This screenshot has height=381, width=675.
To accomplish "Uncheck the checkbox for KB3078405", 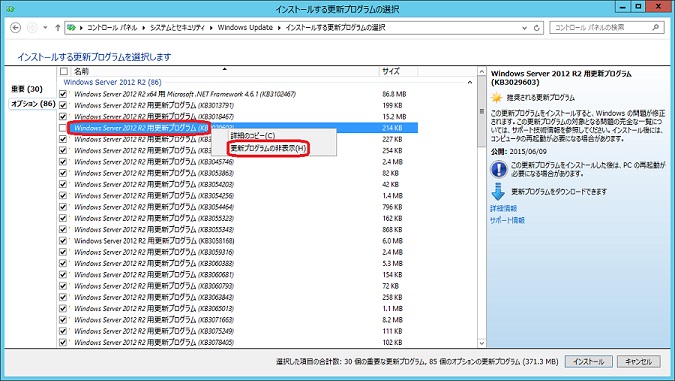I will click(63, 342).
